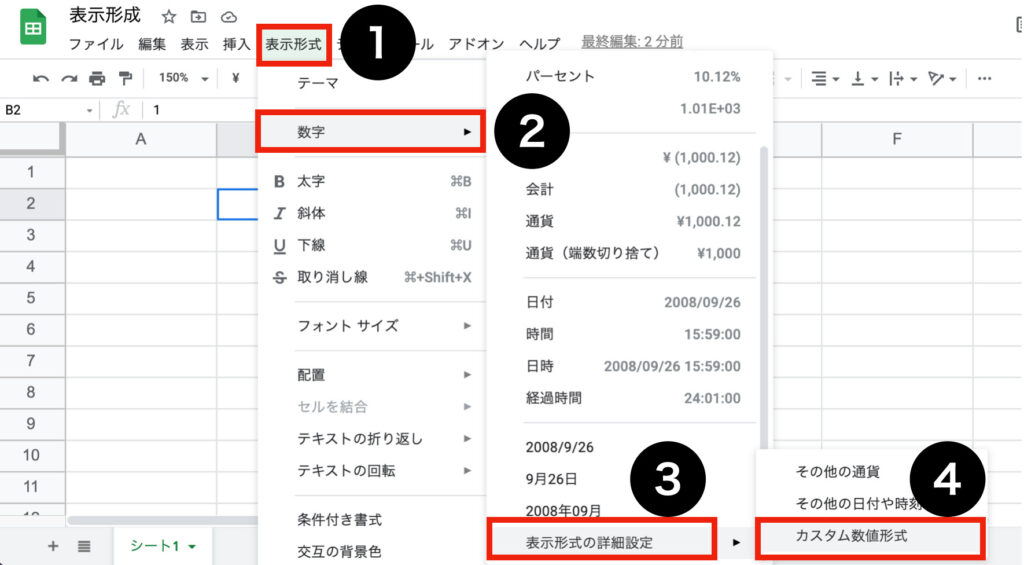The width and height of the screenshot is (1024, 565).
Task: Open the アドオン menu
Action: click(x=476, y=44)
